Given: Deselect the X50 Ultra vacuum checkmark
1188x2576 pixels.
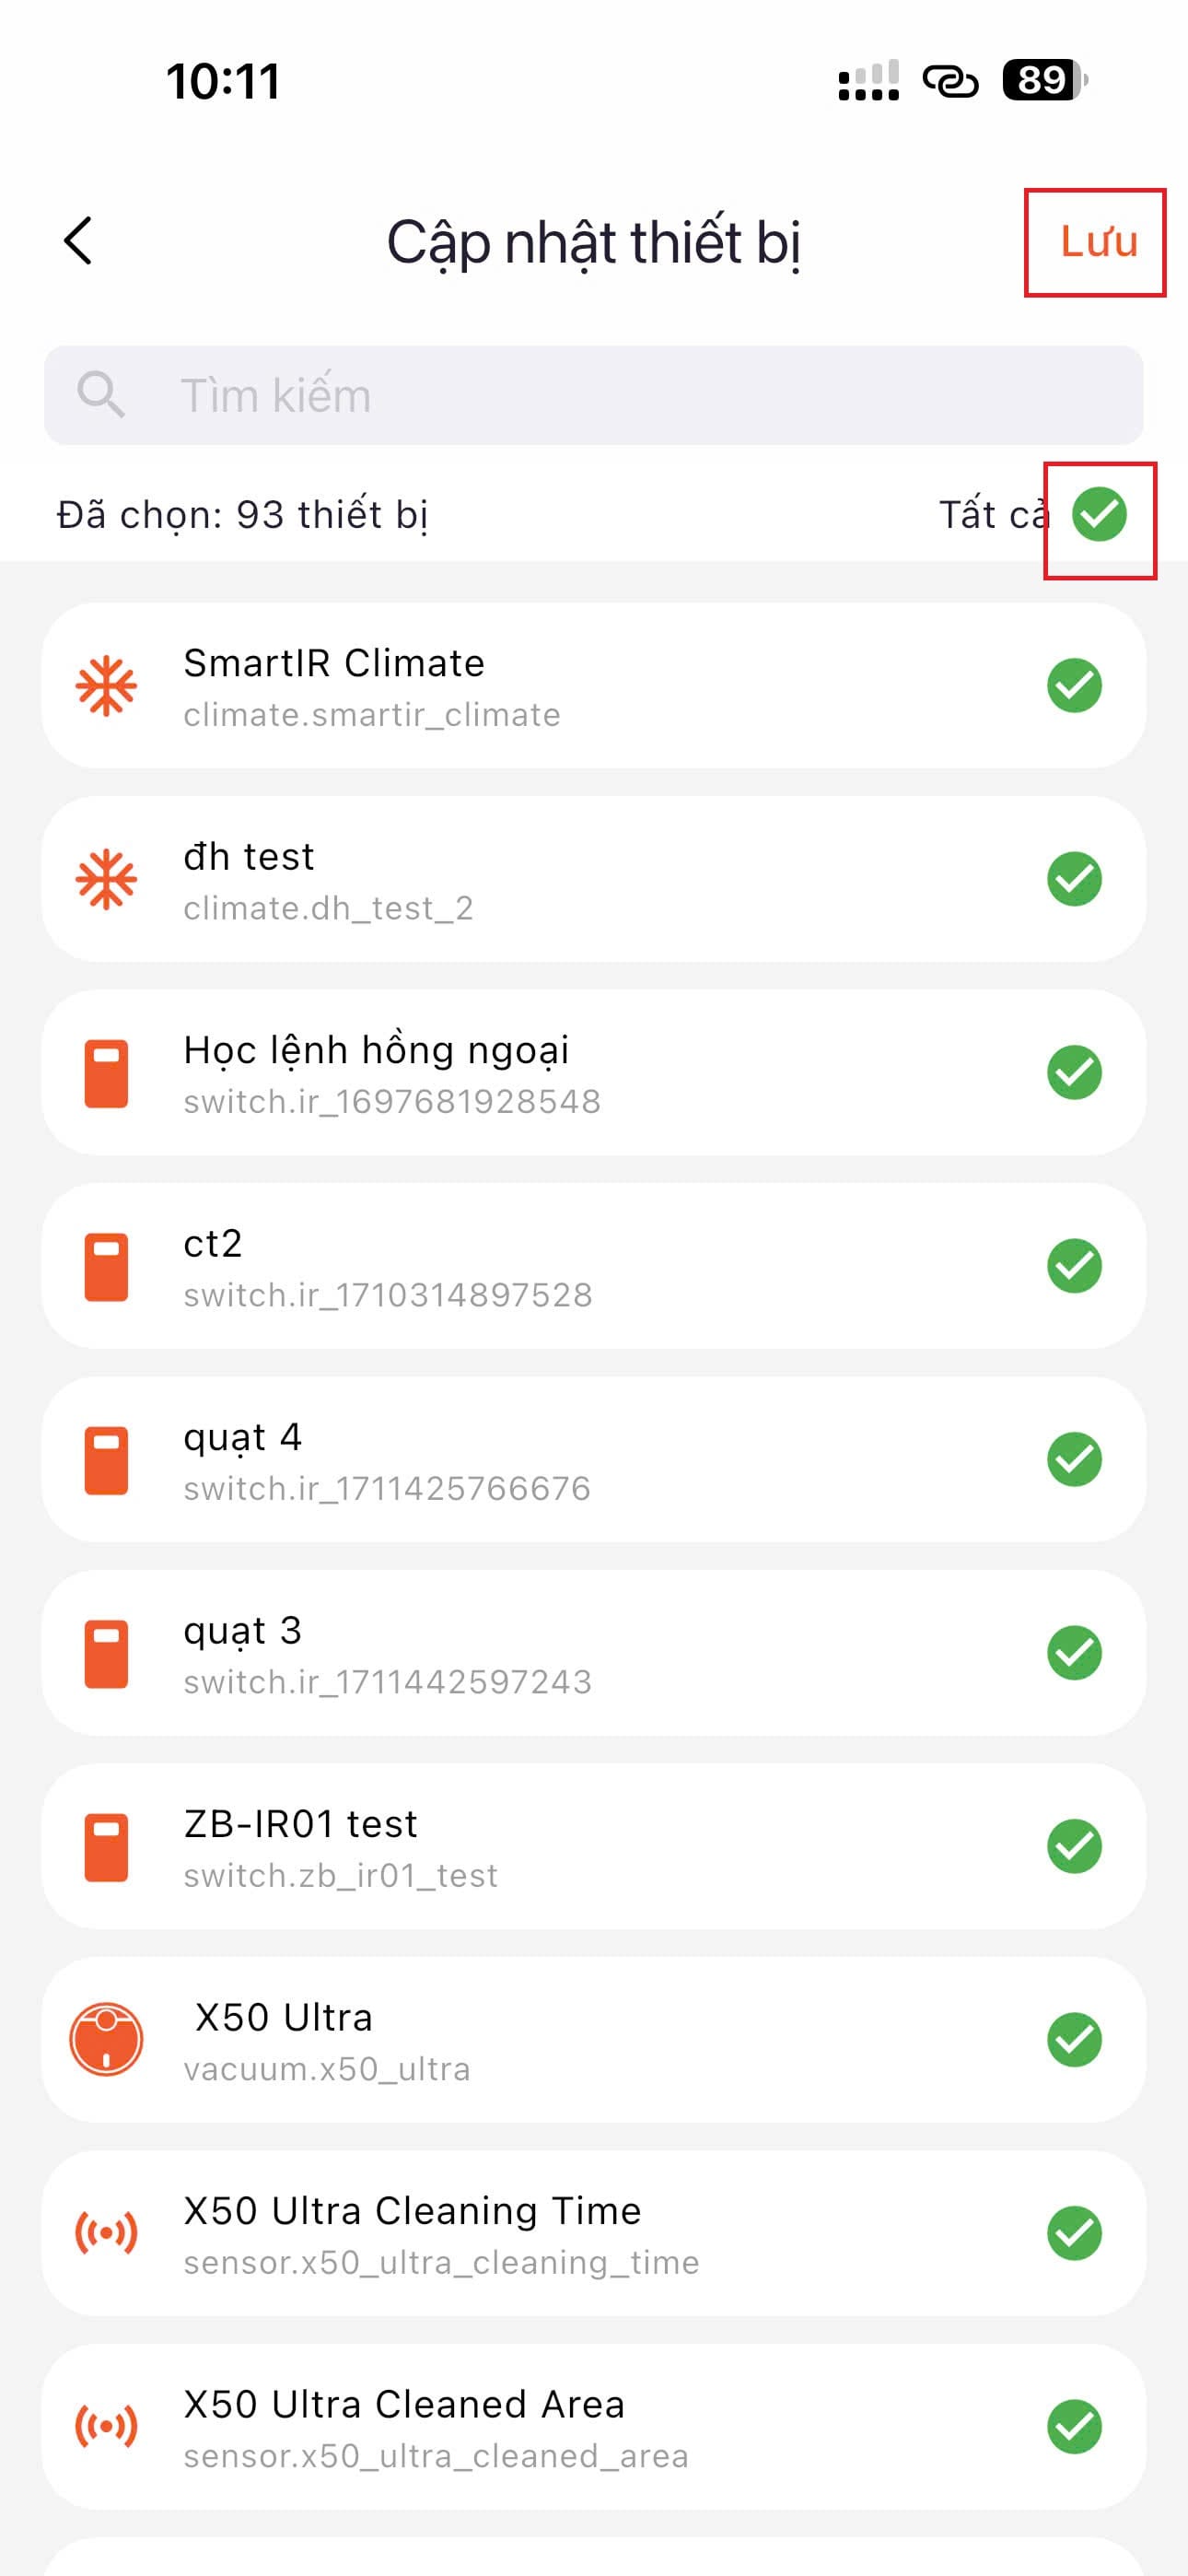Looking at the screenshot, I should click(1074, 2039).
